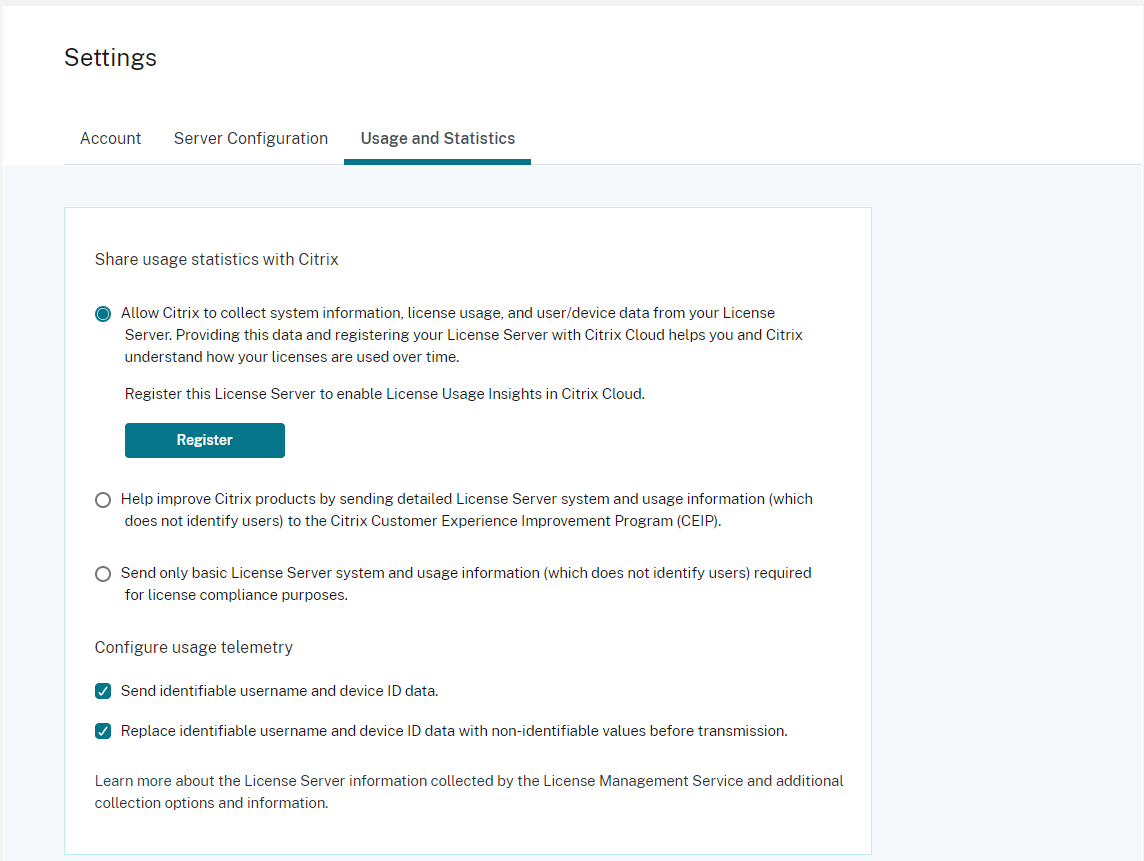Click the 'Help improve Citrix products' label text

[466, 499]
